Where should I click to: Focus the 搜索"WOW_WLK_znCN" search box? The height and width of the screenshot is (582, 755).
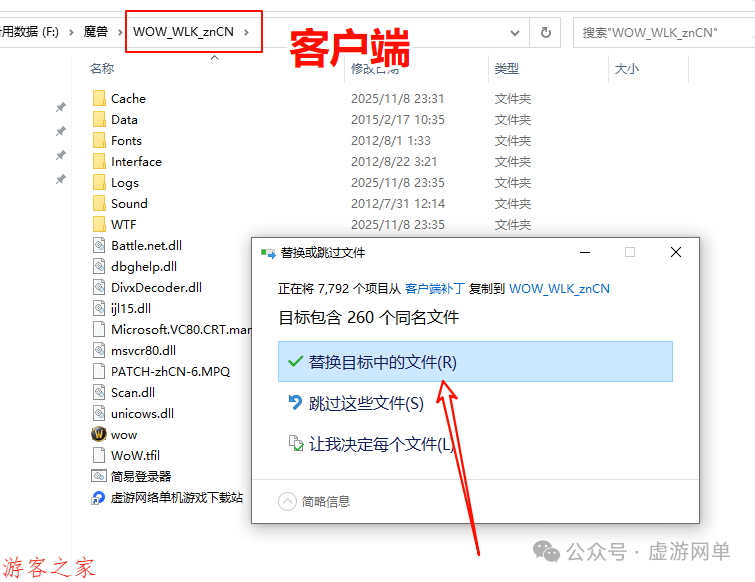click(664, 33)
